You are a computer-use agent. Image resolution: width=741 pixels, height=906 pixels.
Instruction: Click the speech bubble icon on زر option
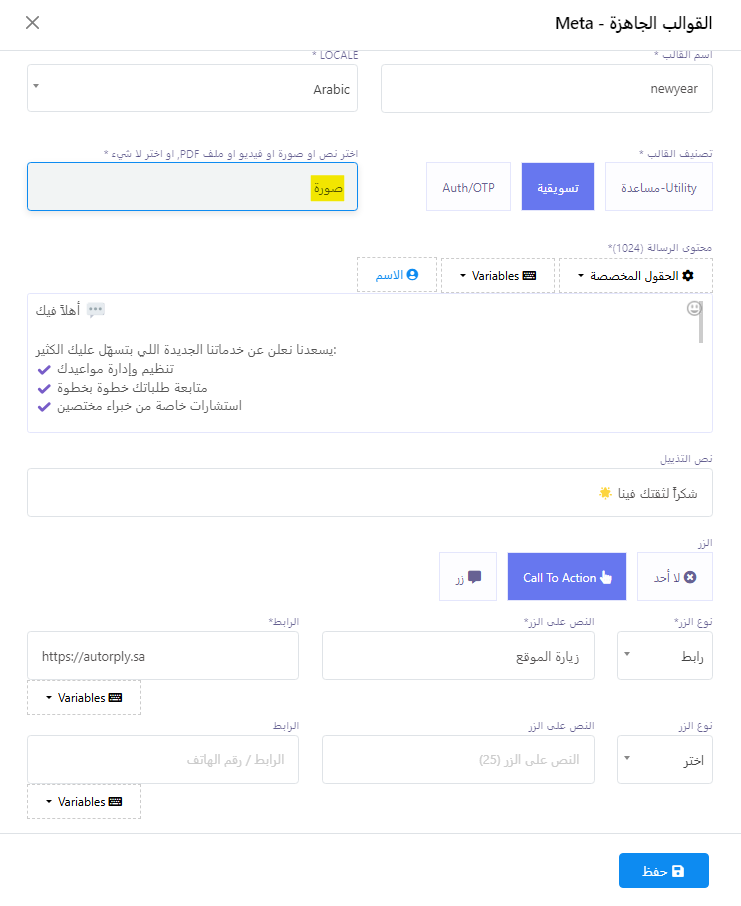pyautogui.click(x=475, y=577)
